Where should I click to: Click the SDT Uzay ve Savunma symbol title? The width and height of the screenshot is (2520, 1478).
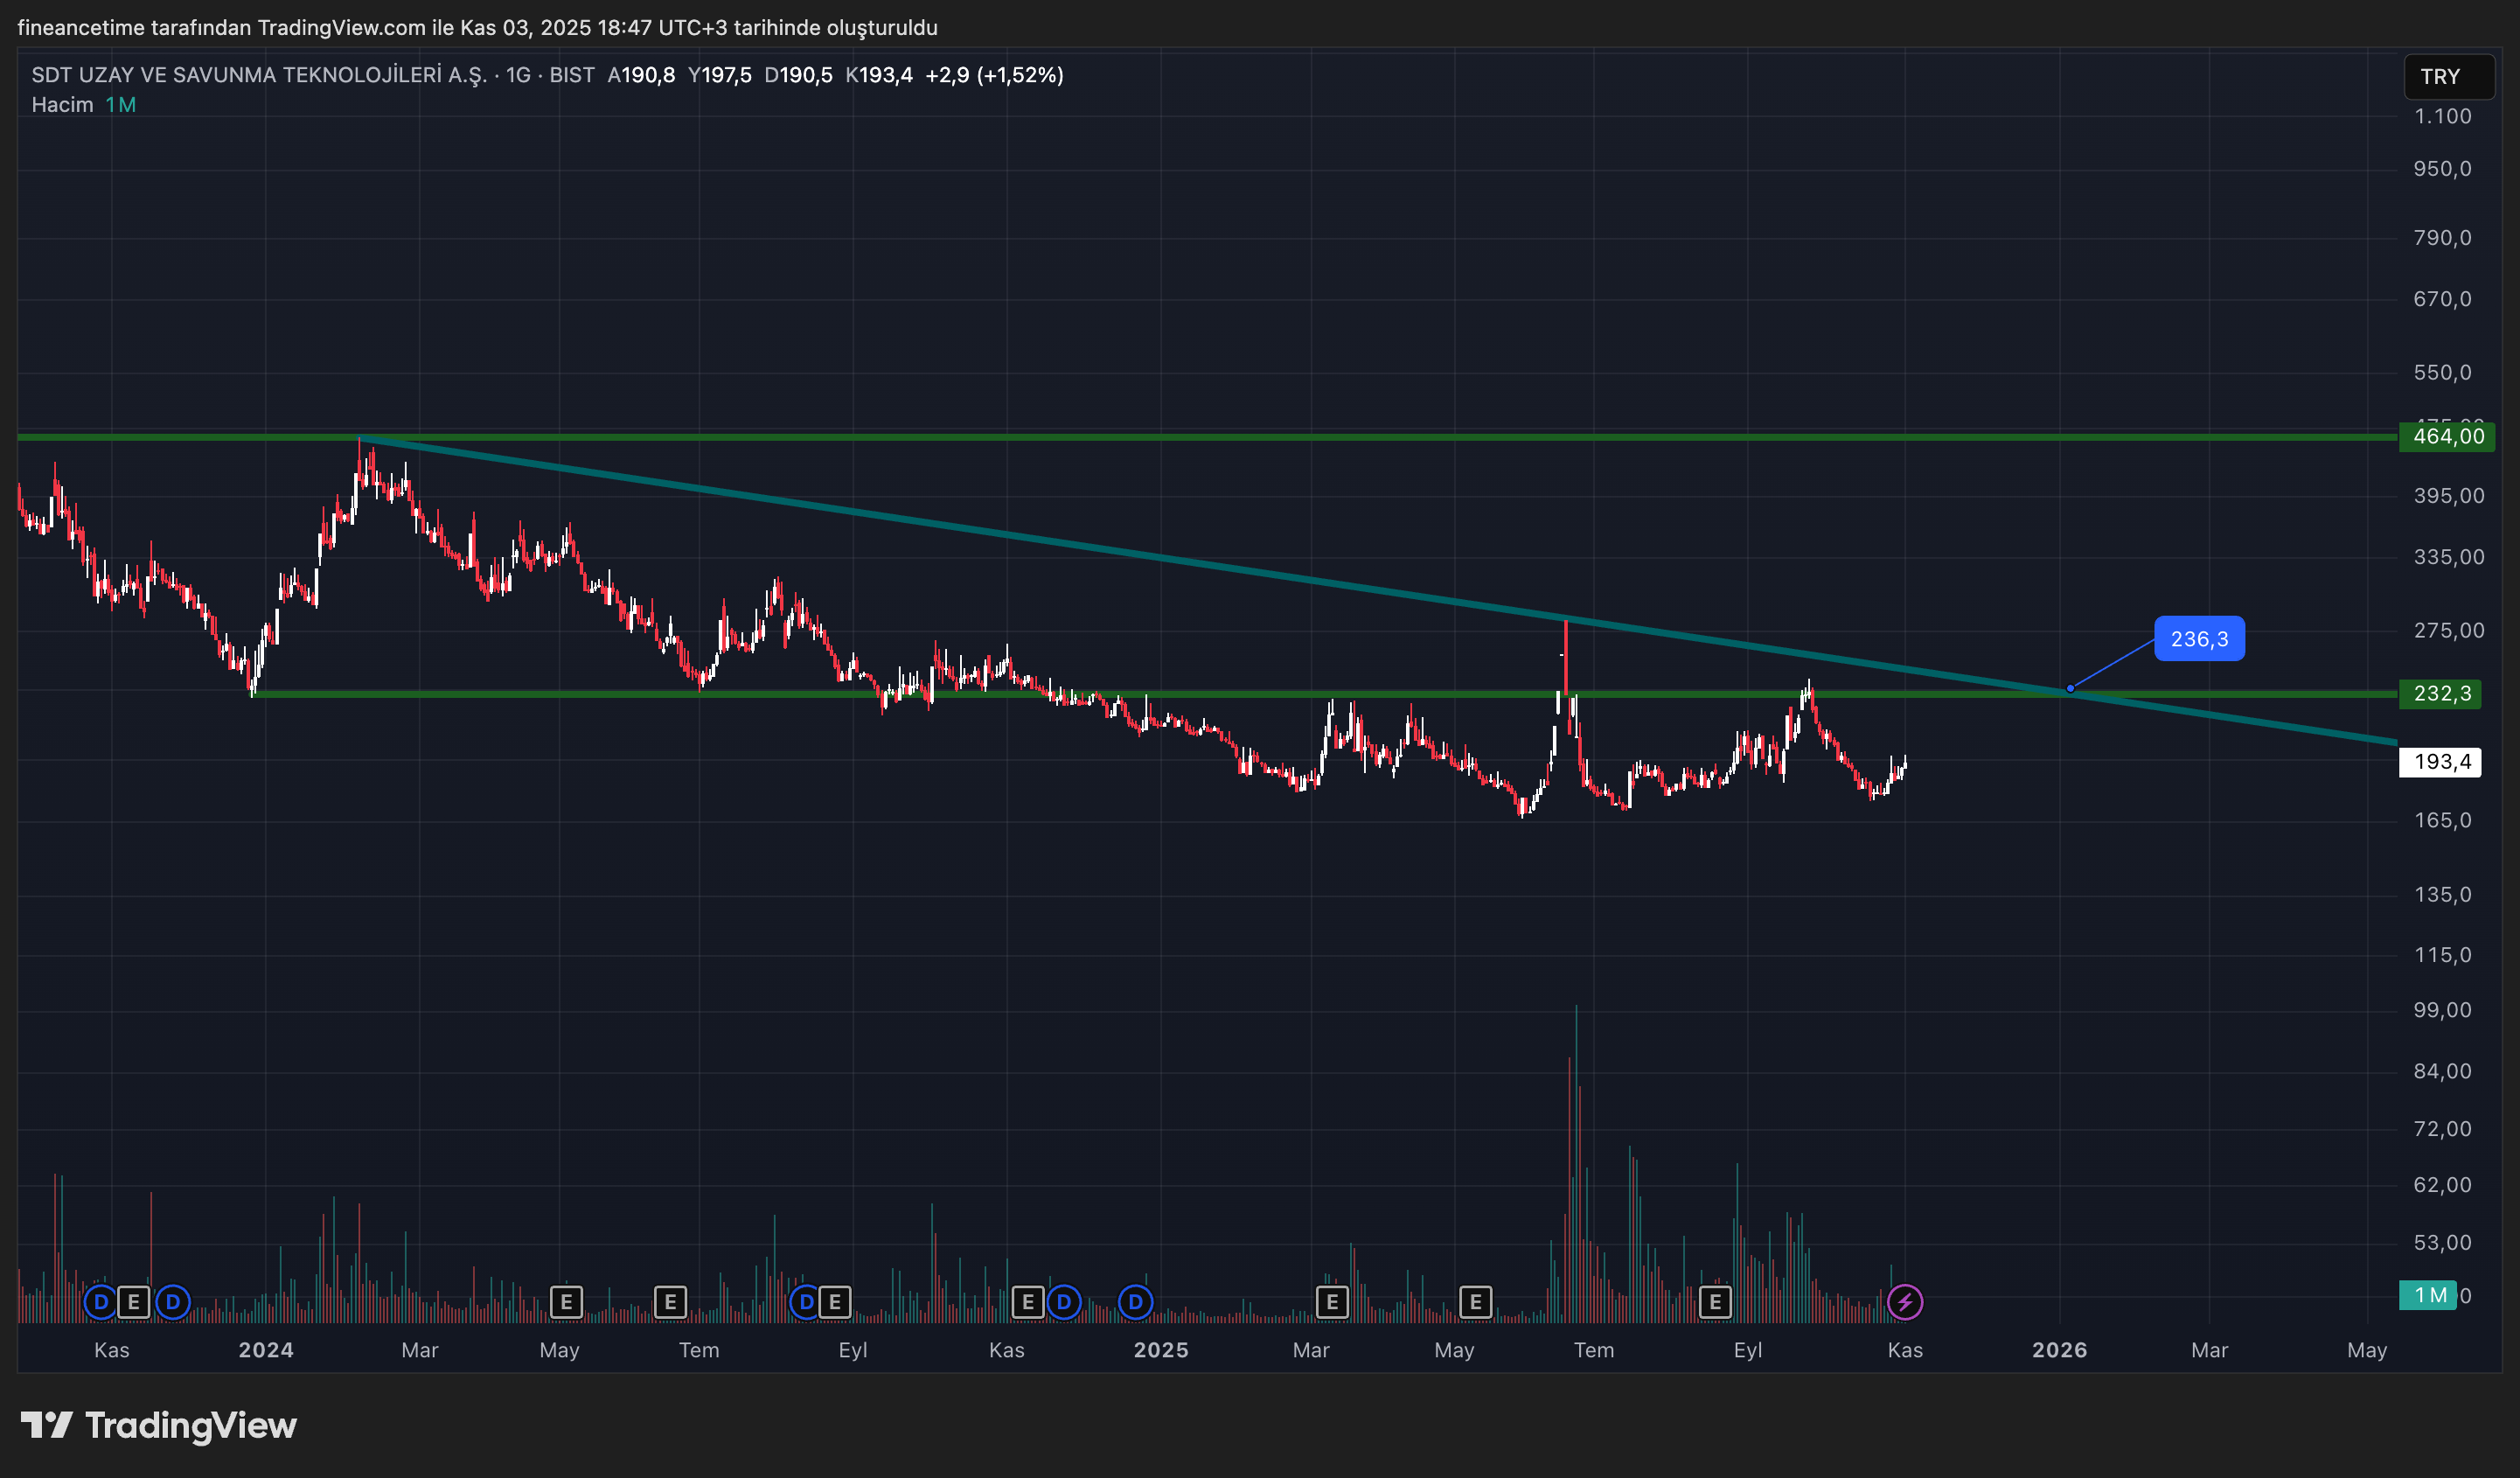tap(258, 75)
